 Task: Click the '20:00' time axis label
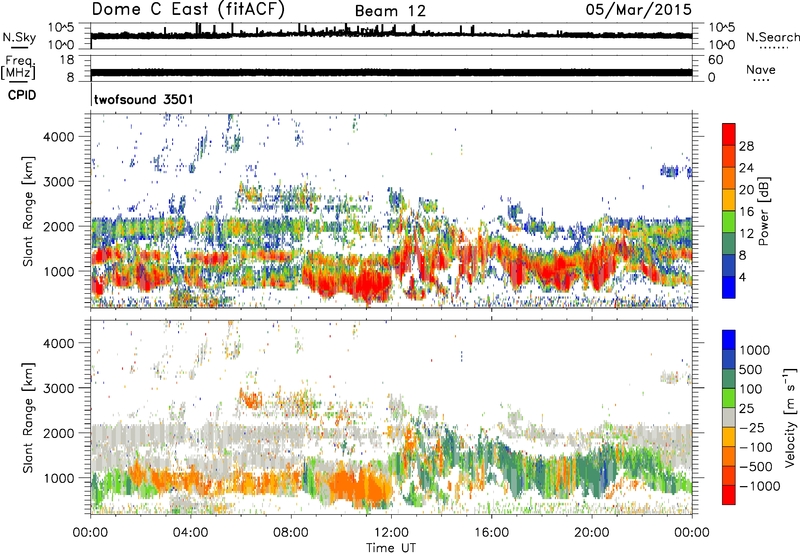591,533
